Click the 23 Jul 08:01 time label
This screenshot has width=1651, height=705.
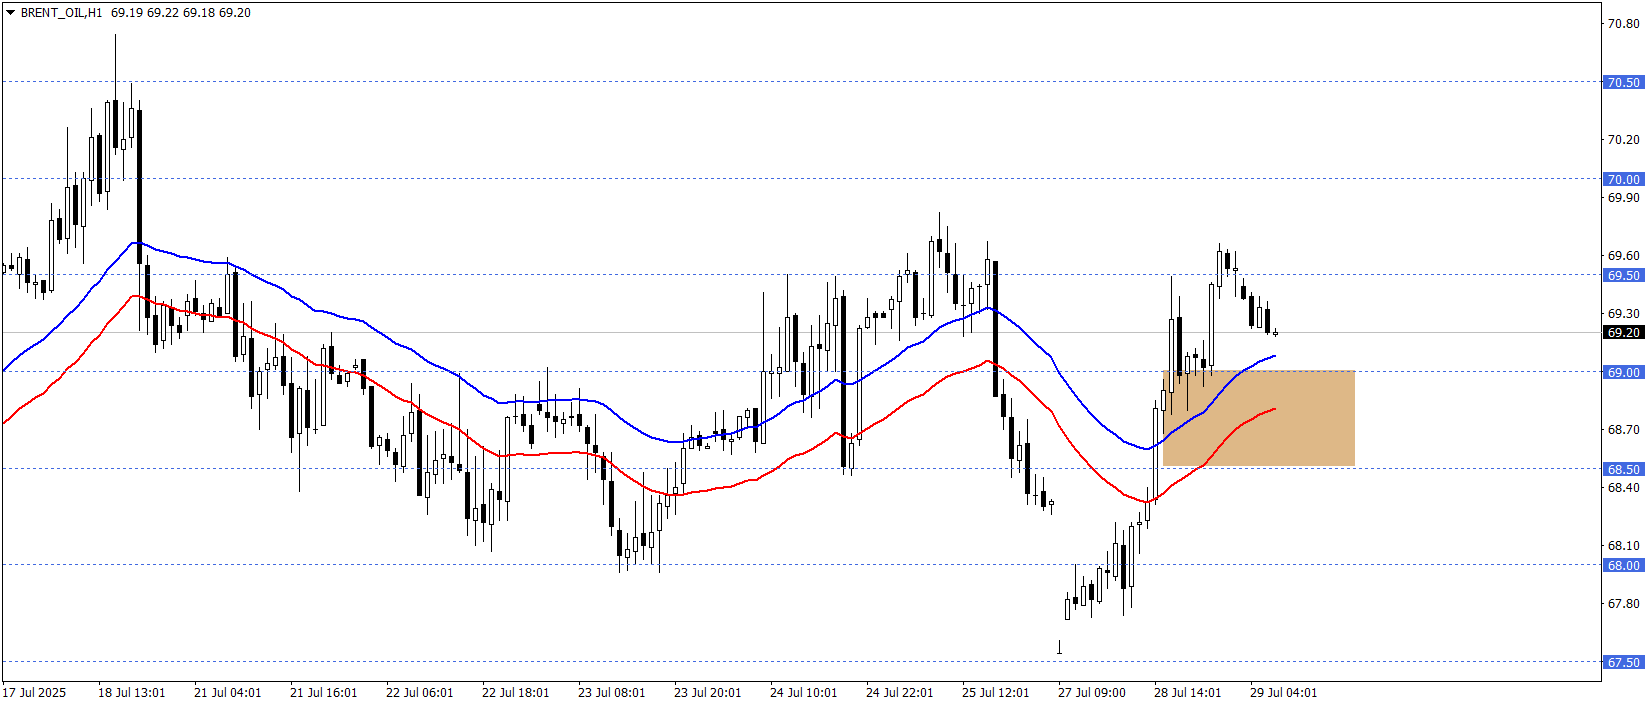click(611, 692)
